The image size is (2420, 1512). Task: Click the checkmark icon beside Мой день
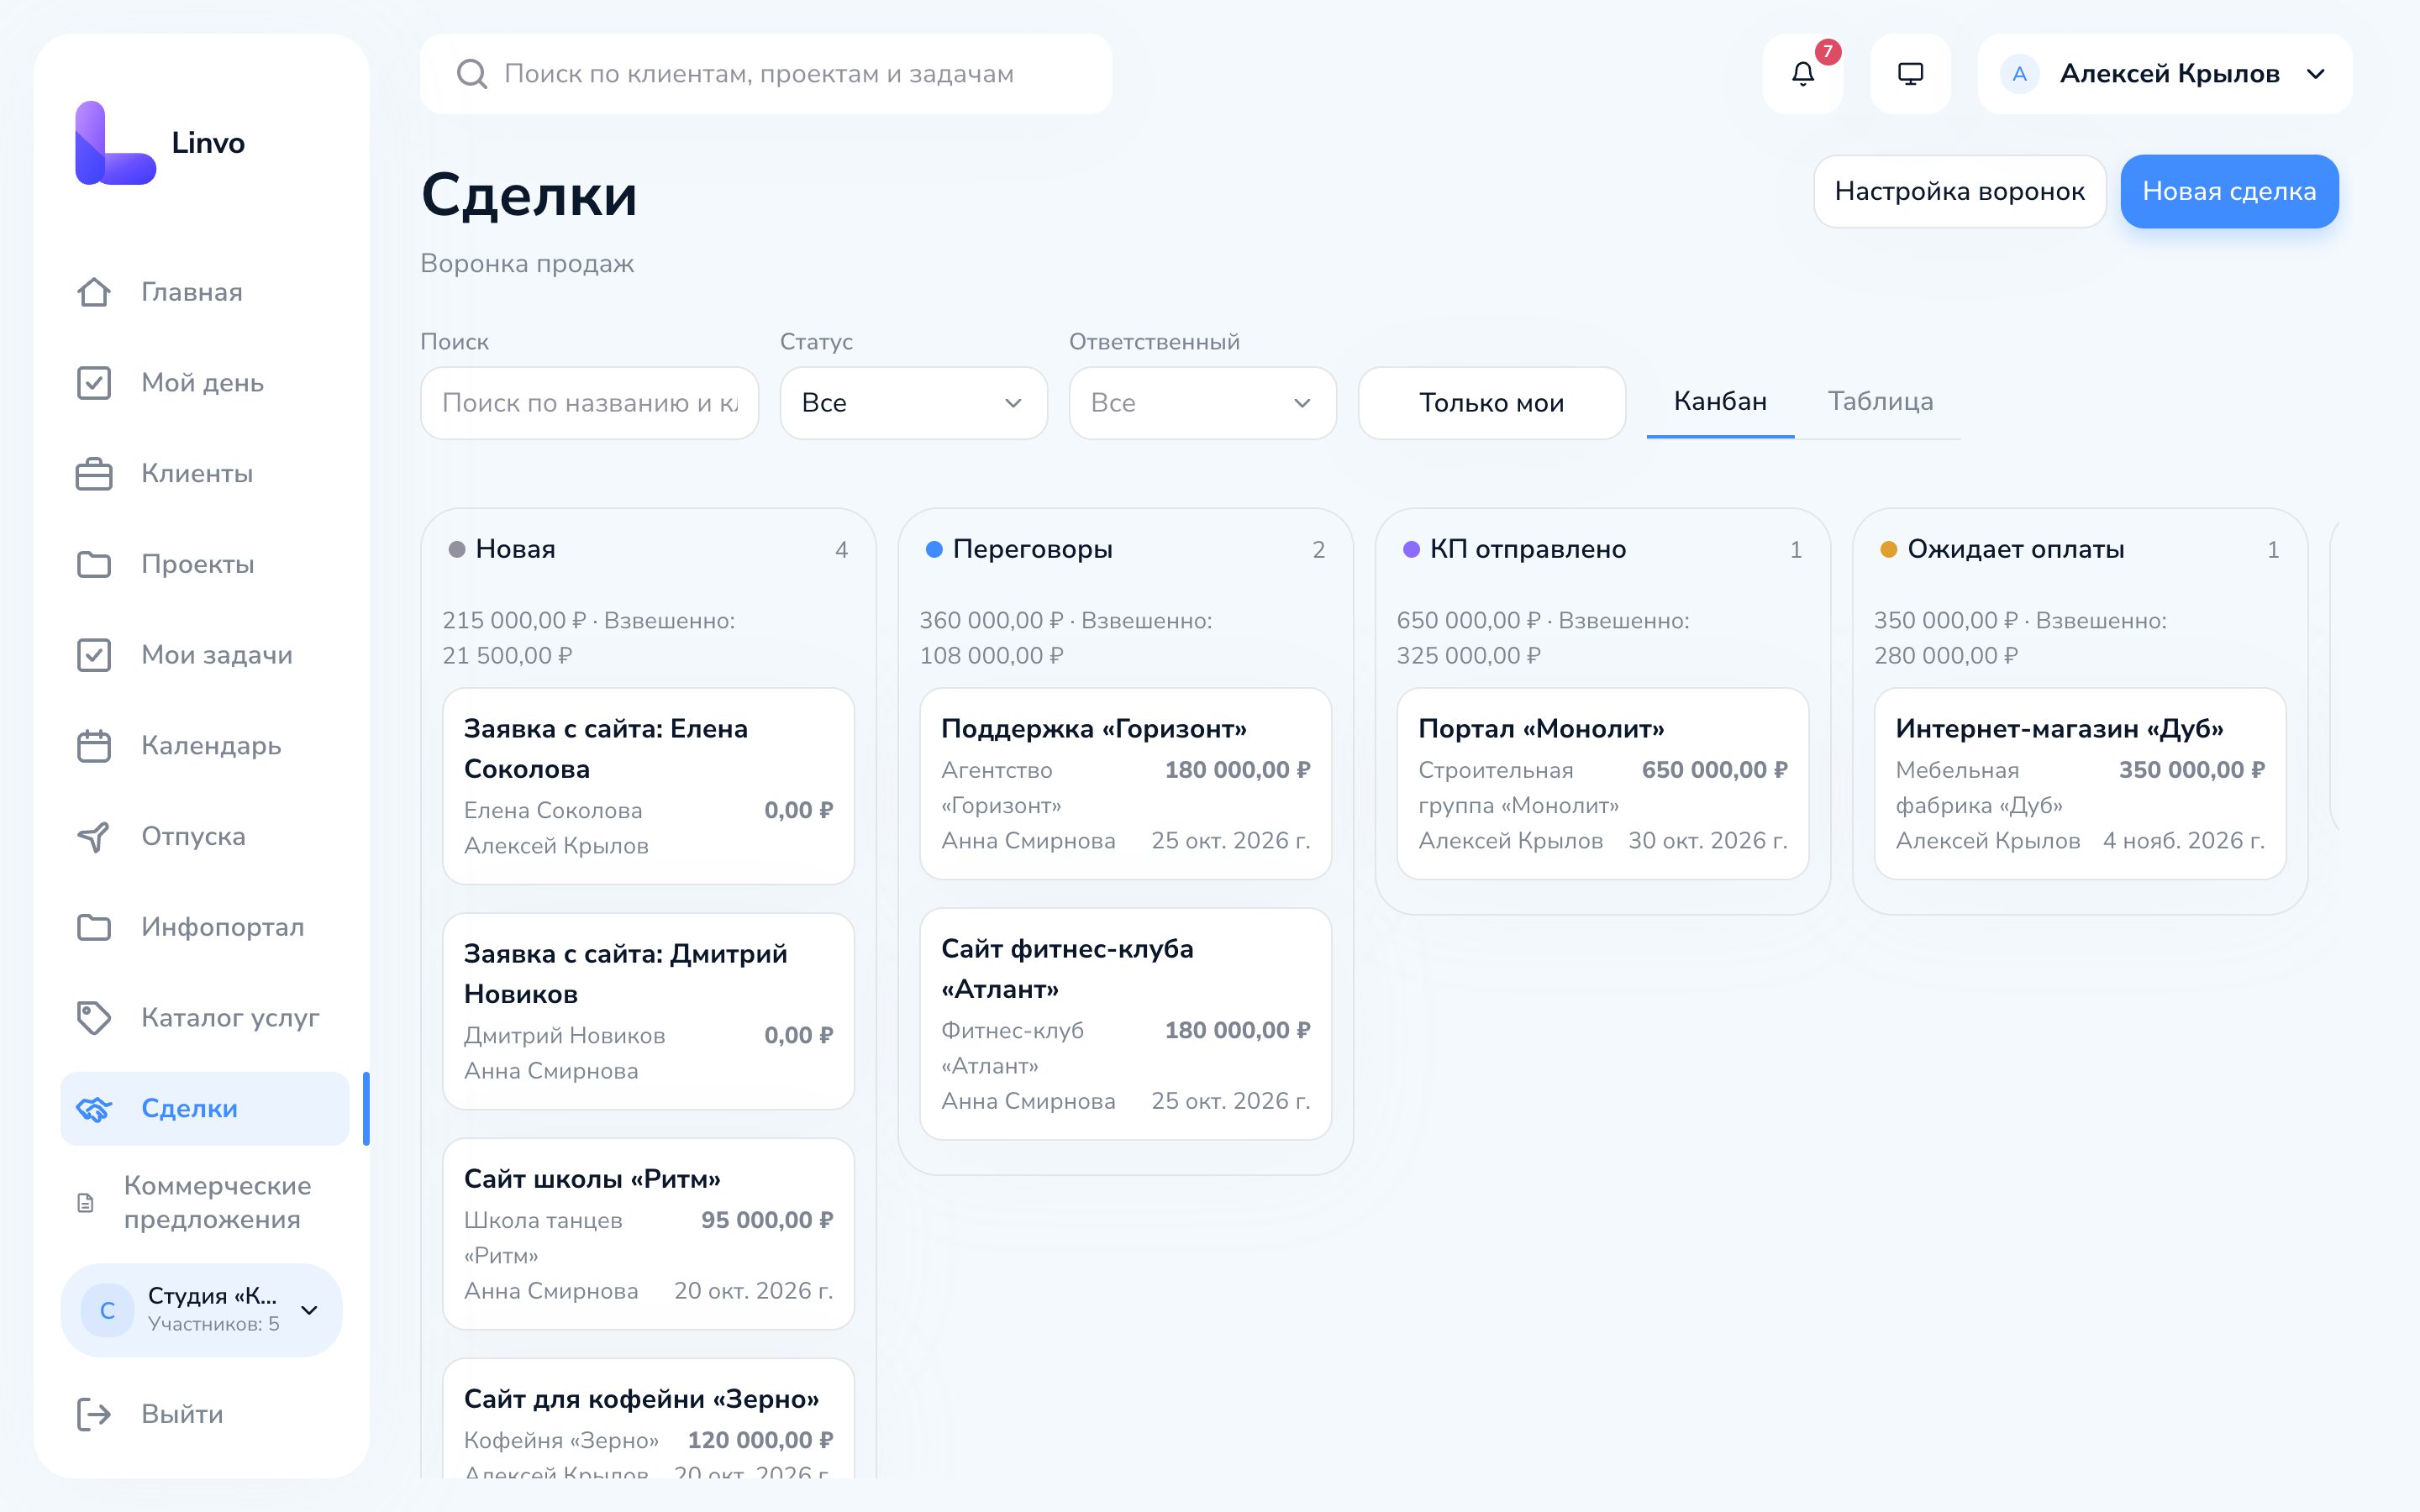tap(94, 383)
